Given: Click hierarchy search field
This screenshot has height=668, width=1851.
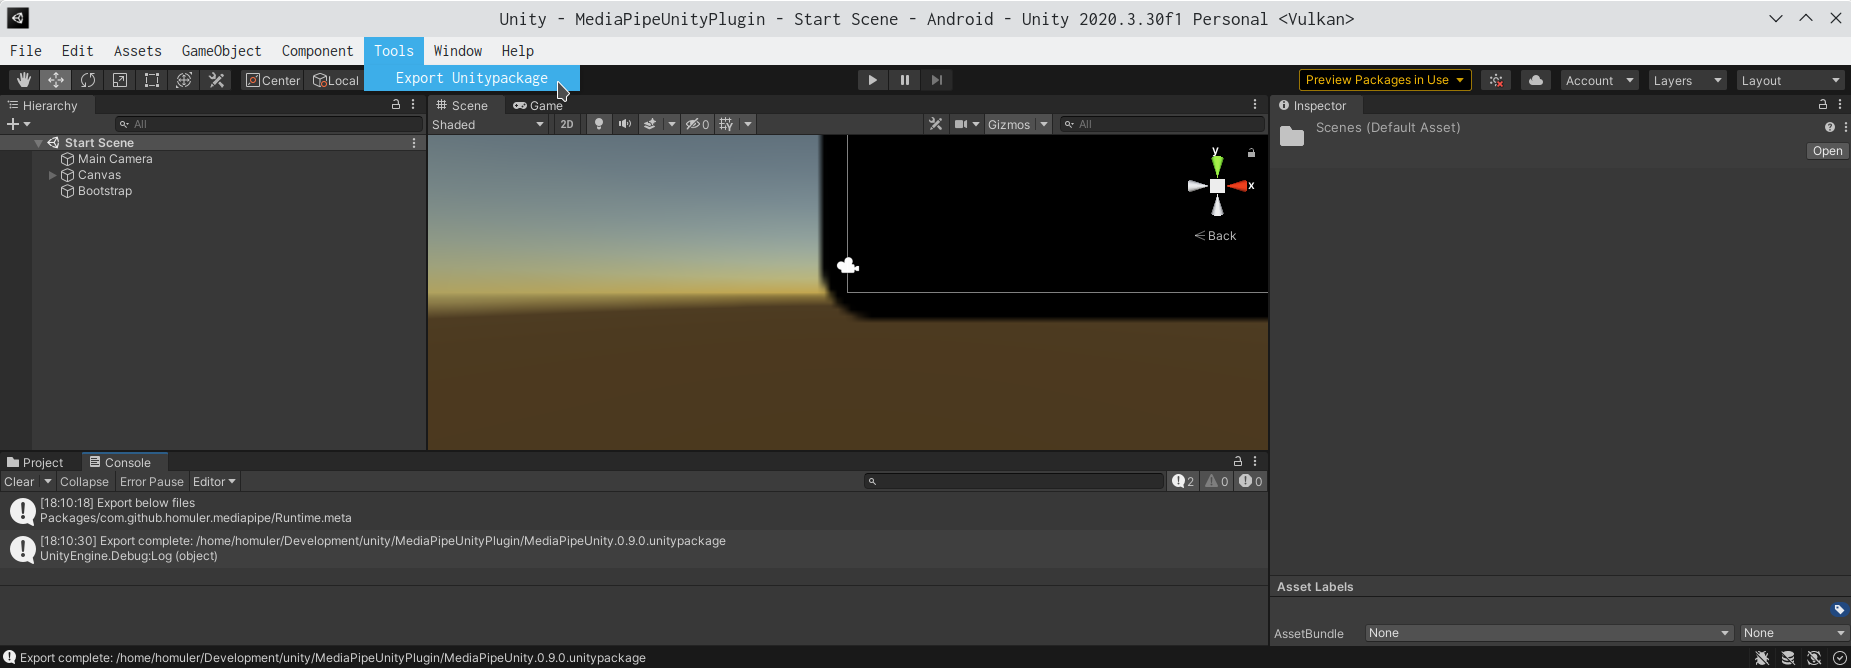Looking at the screenshot, I should click(269, 124).
